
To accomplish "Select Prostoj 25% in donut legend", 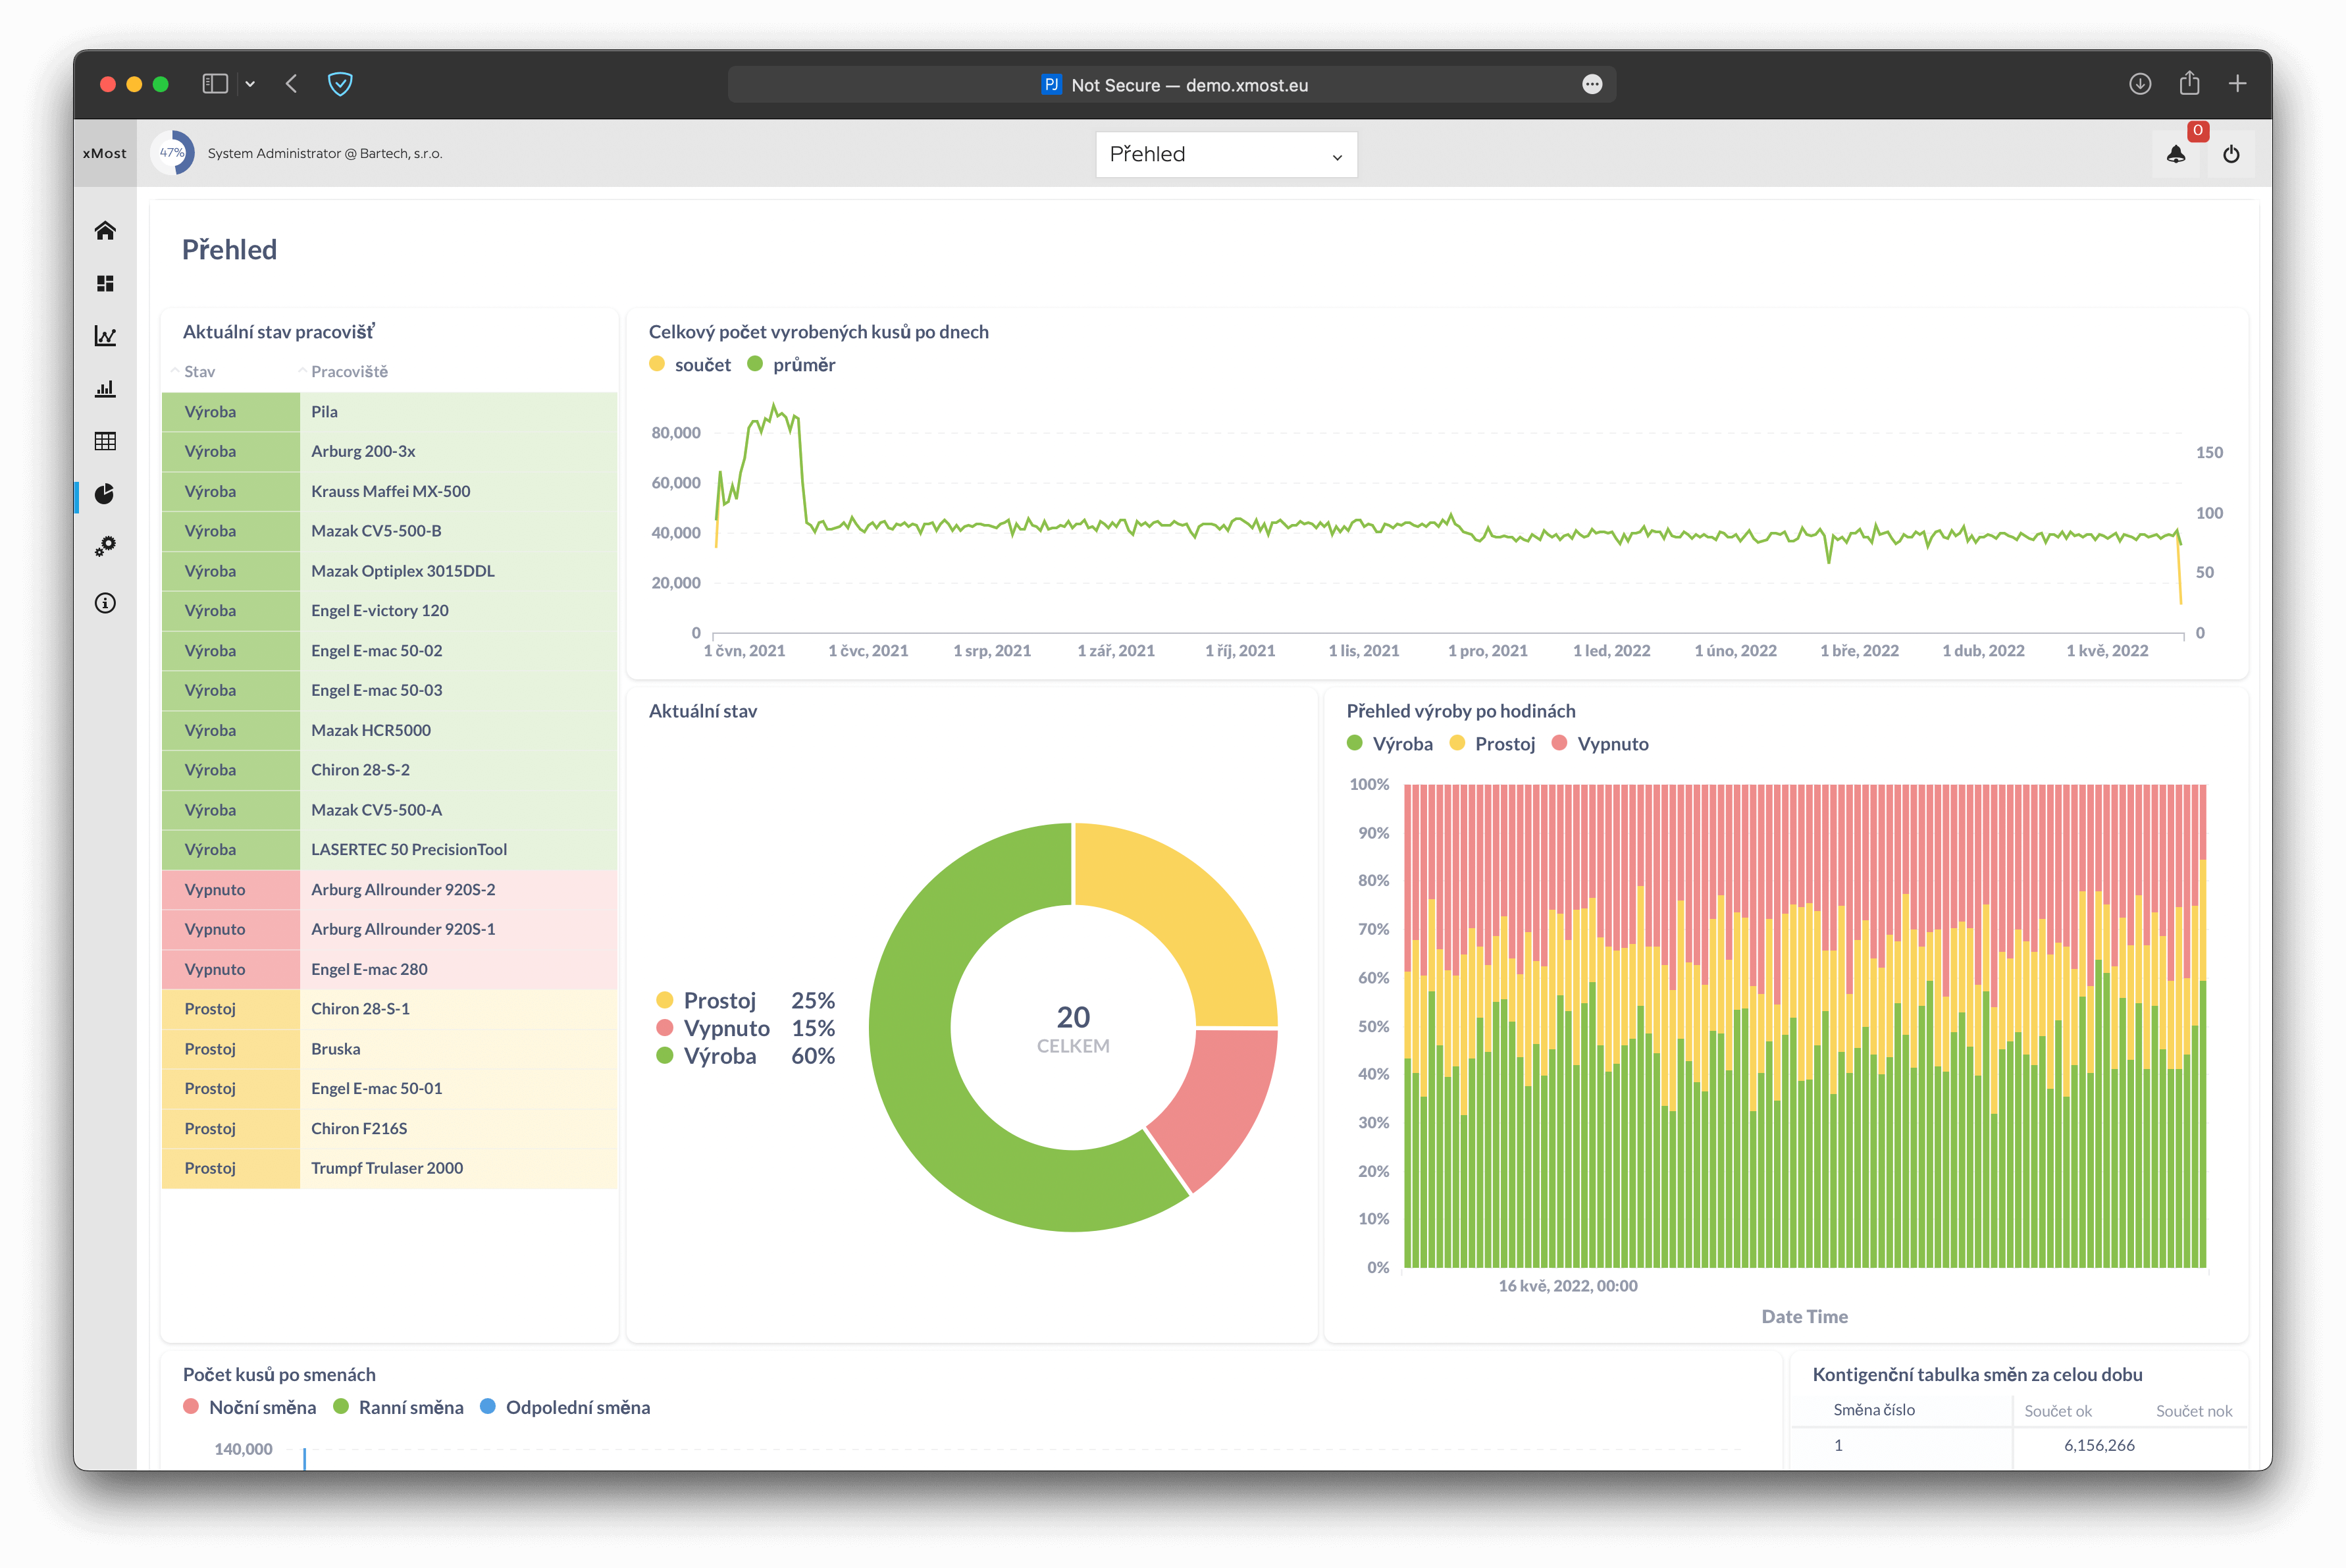I will pos(745,1001).
